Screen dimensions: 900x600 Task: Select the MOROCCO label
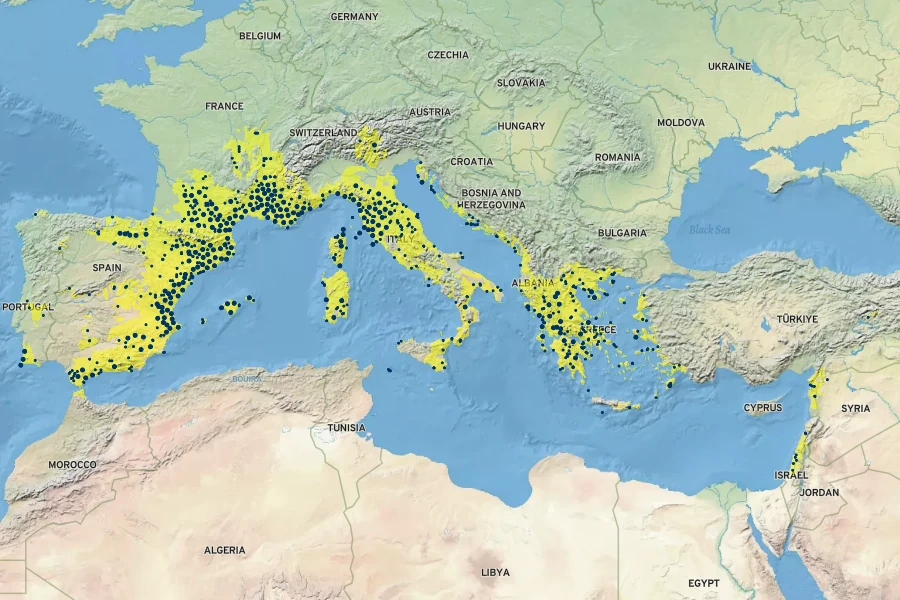[72, 465]
